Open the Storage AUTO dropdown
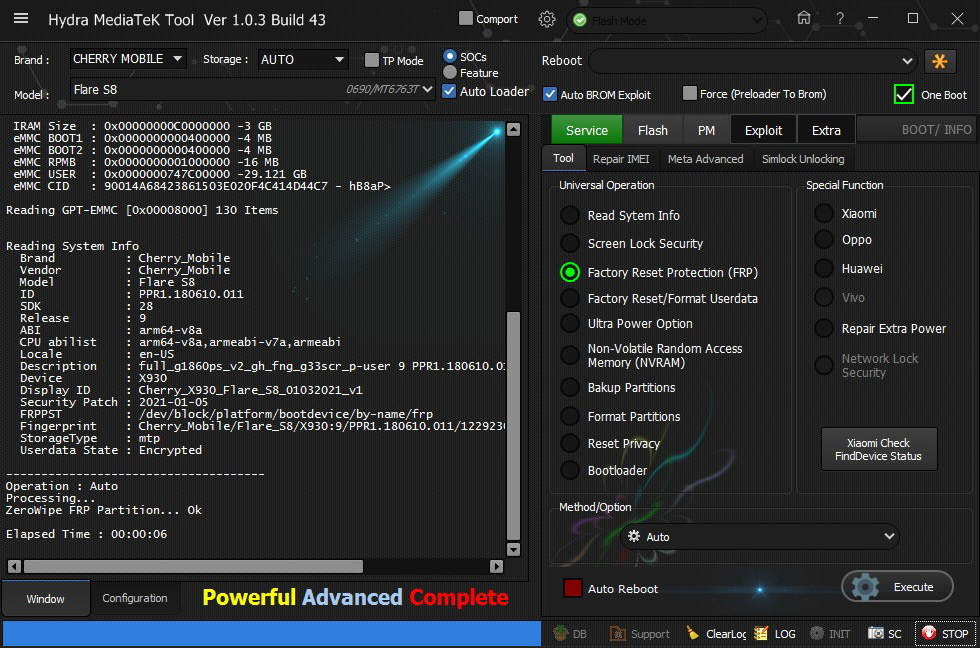The height and width of the screenshot is (648, 980). coord(302,59)
